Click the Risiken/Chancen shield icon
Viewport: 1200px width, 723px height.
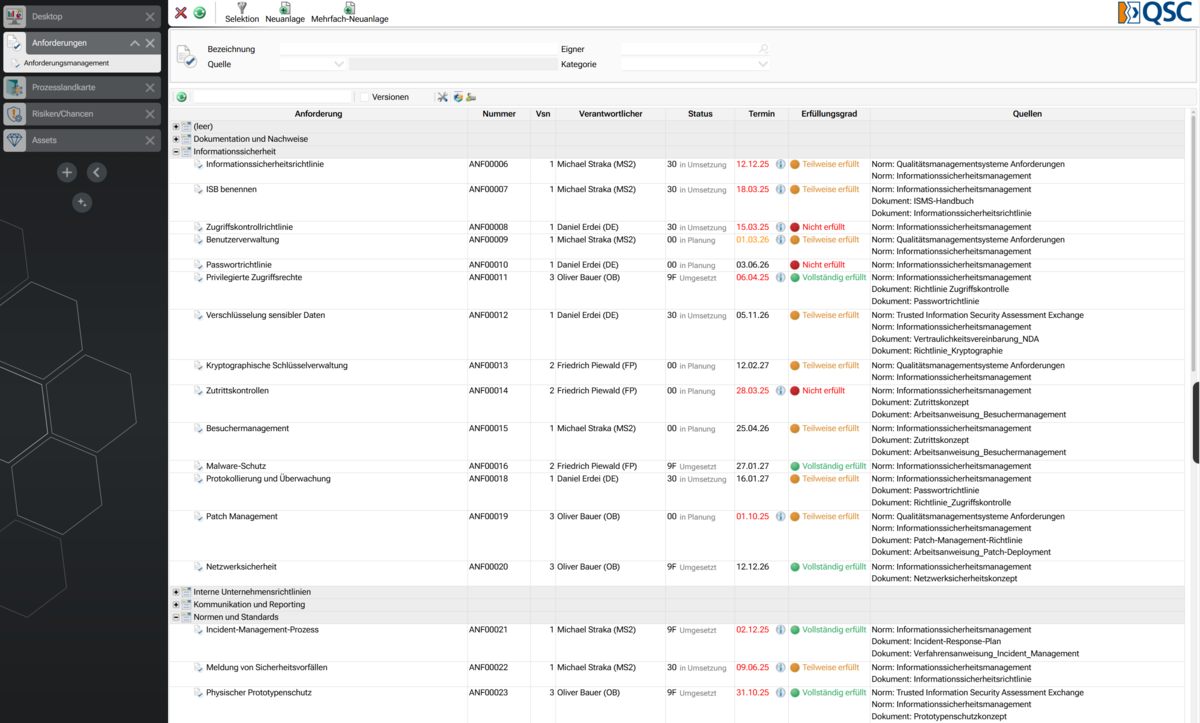(x=15, y=114)
